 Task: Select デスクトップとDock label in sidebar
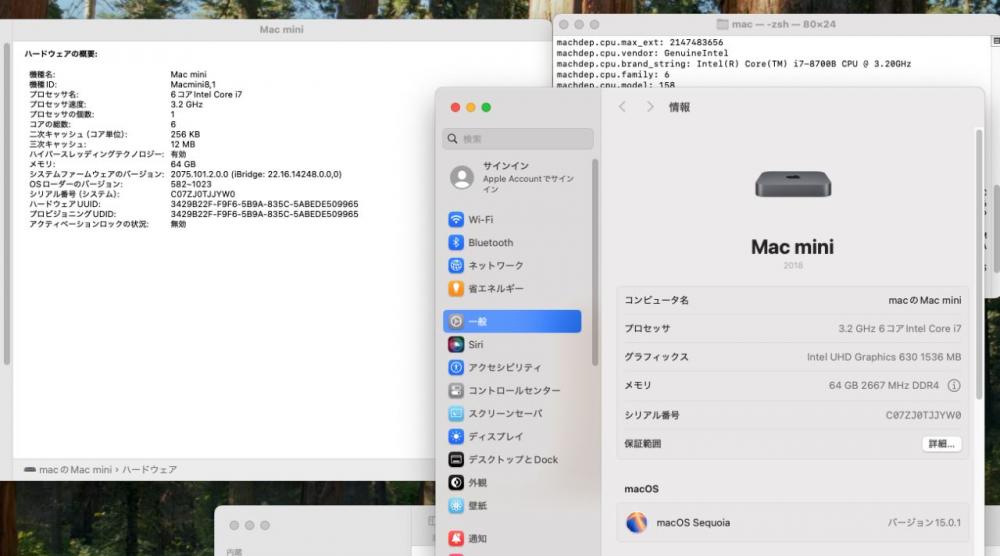click(x=513, y=459)
